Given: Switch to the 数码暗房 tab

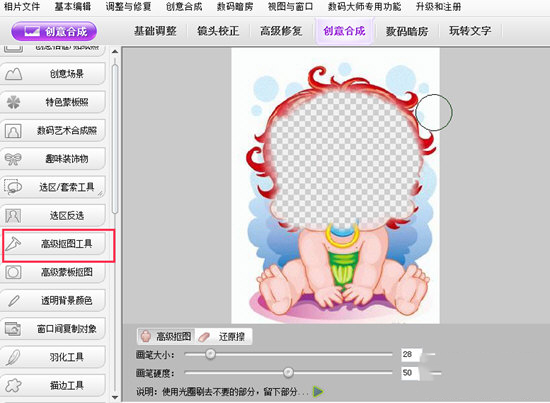Looking at the screenshot, I should point(407,31).
